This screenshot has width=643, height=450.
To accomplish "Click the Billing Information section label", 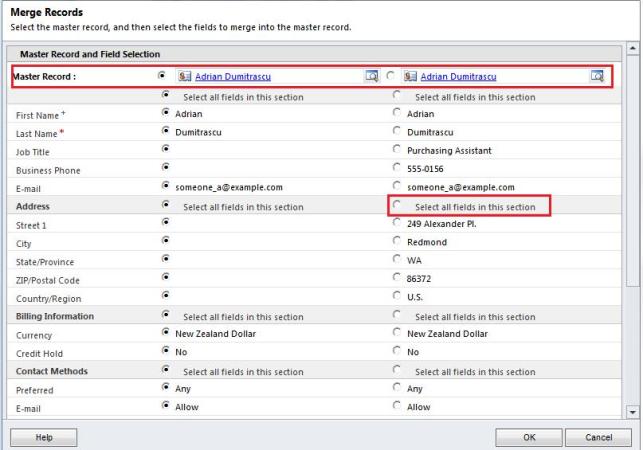I will pos(55,316).
